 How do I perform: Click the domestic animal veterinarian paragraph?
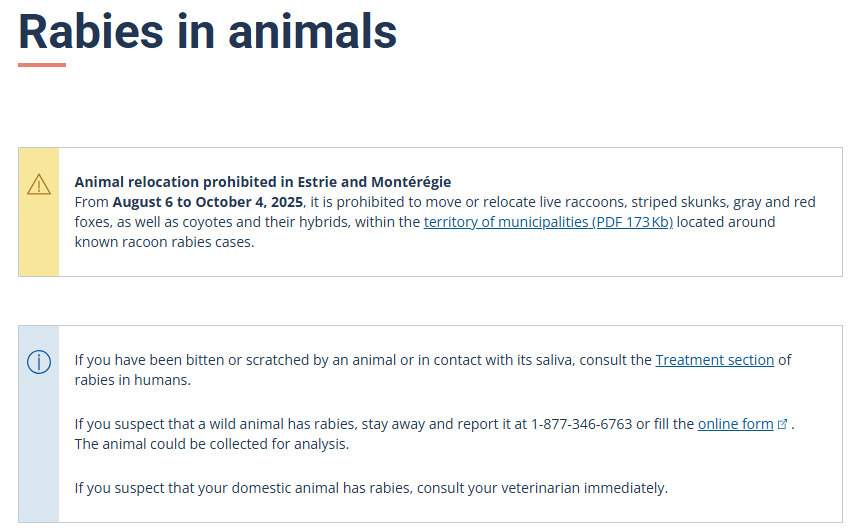pyautogui.click(x=370, y=488)
